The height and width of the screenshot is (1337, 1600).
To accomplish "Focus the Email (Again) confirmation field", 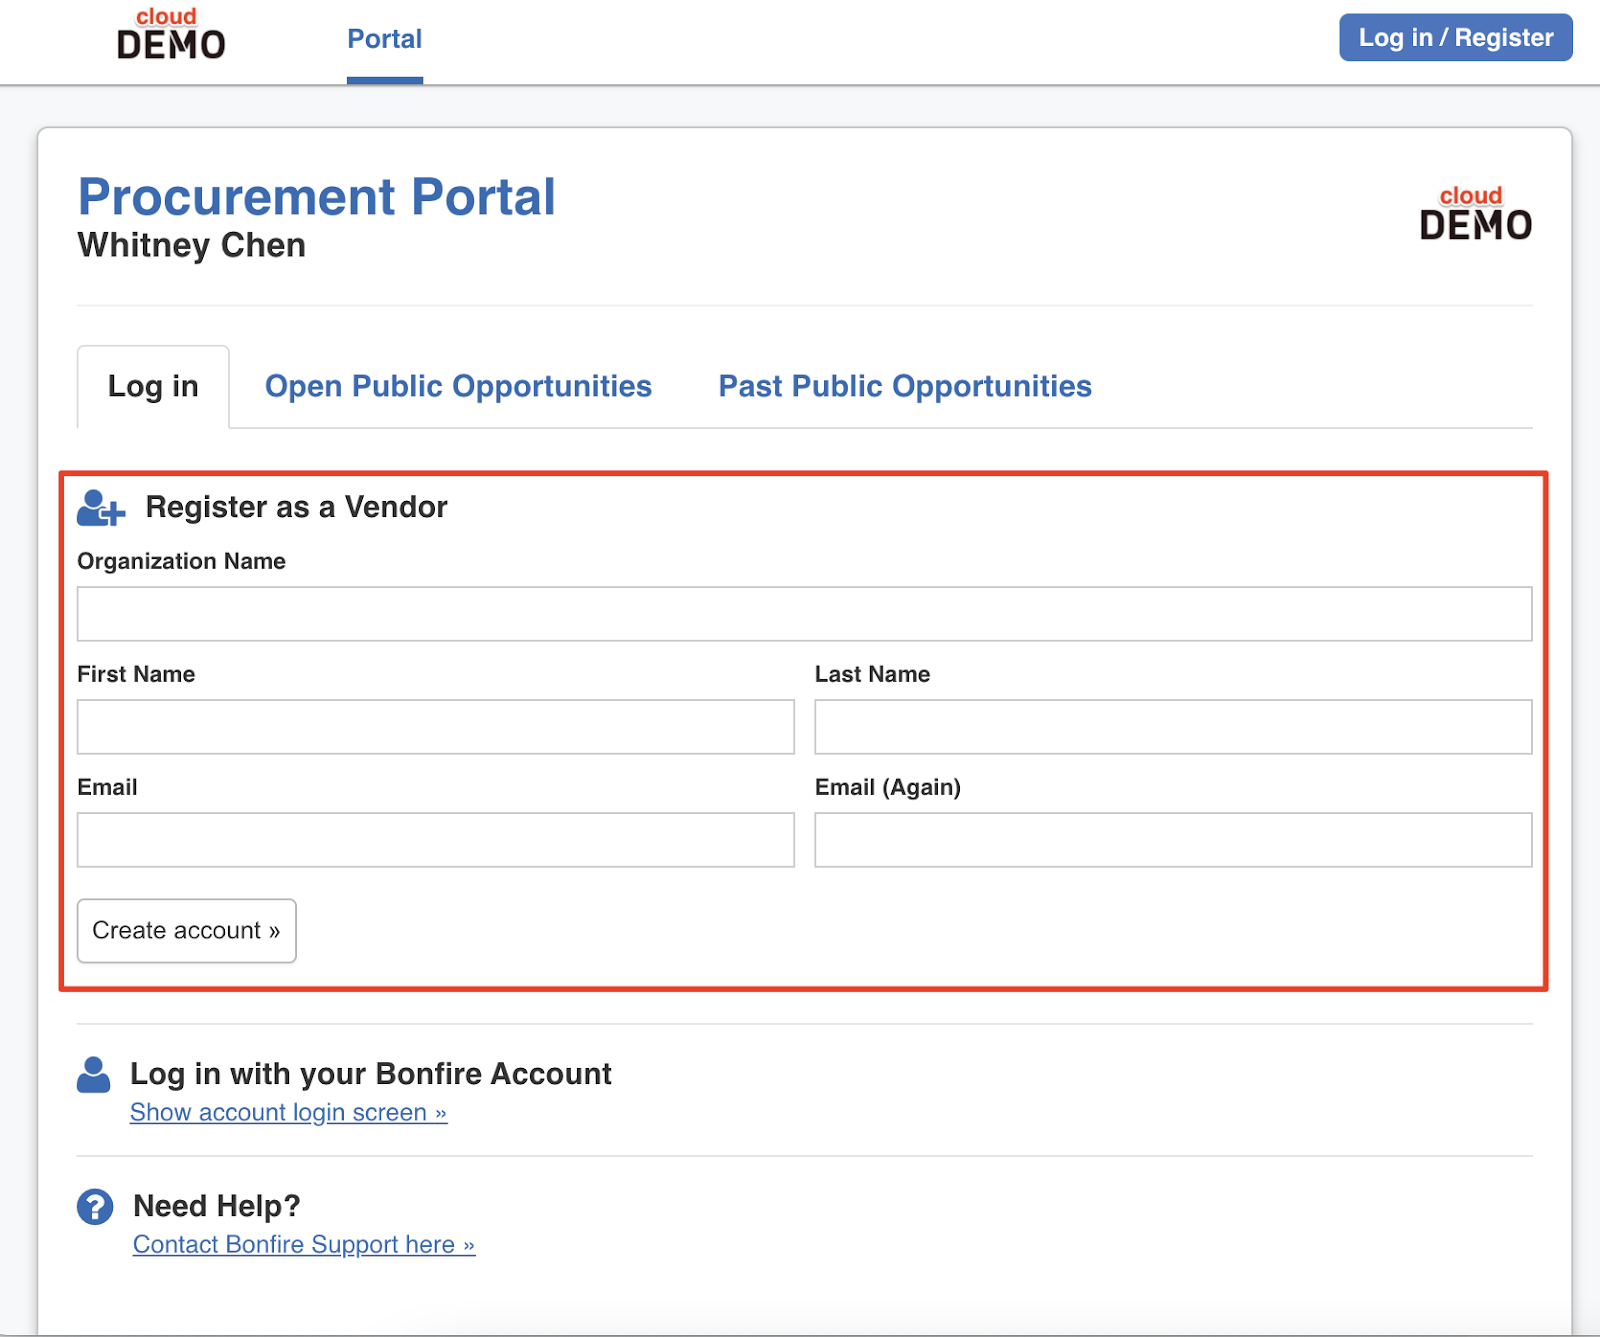I will tap(1172, 840).
